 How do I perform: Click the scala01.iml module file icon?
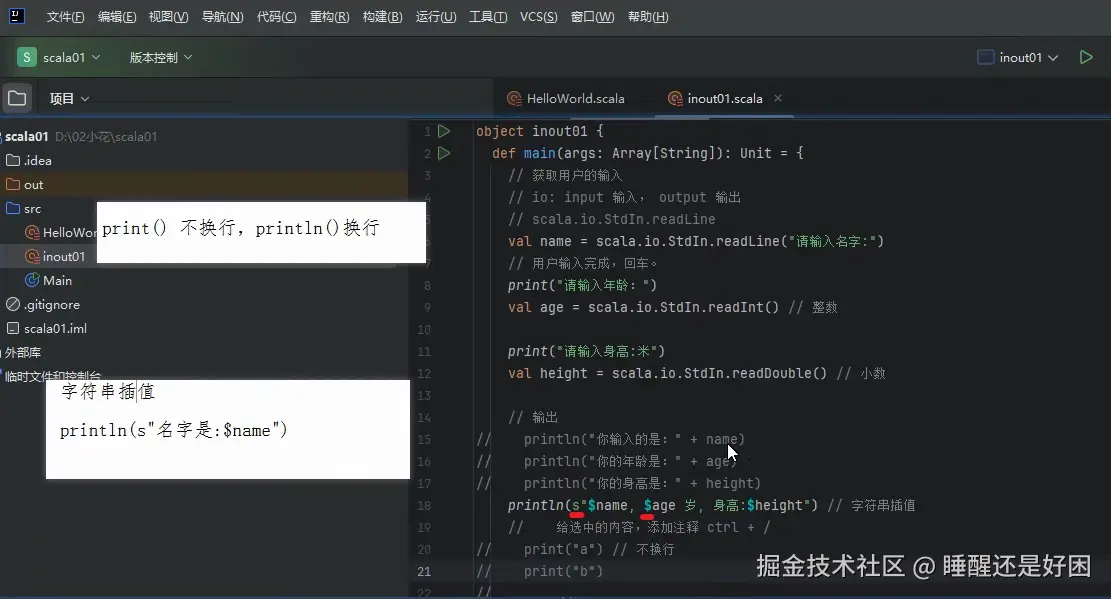tap(13, 328)
